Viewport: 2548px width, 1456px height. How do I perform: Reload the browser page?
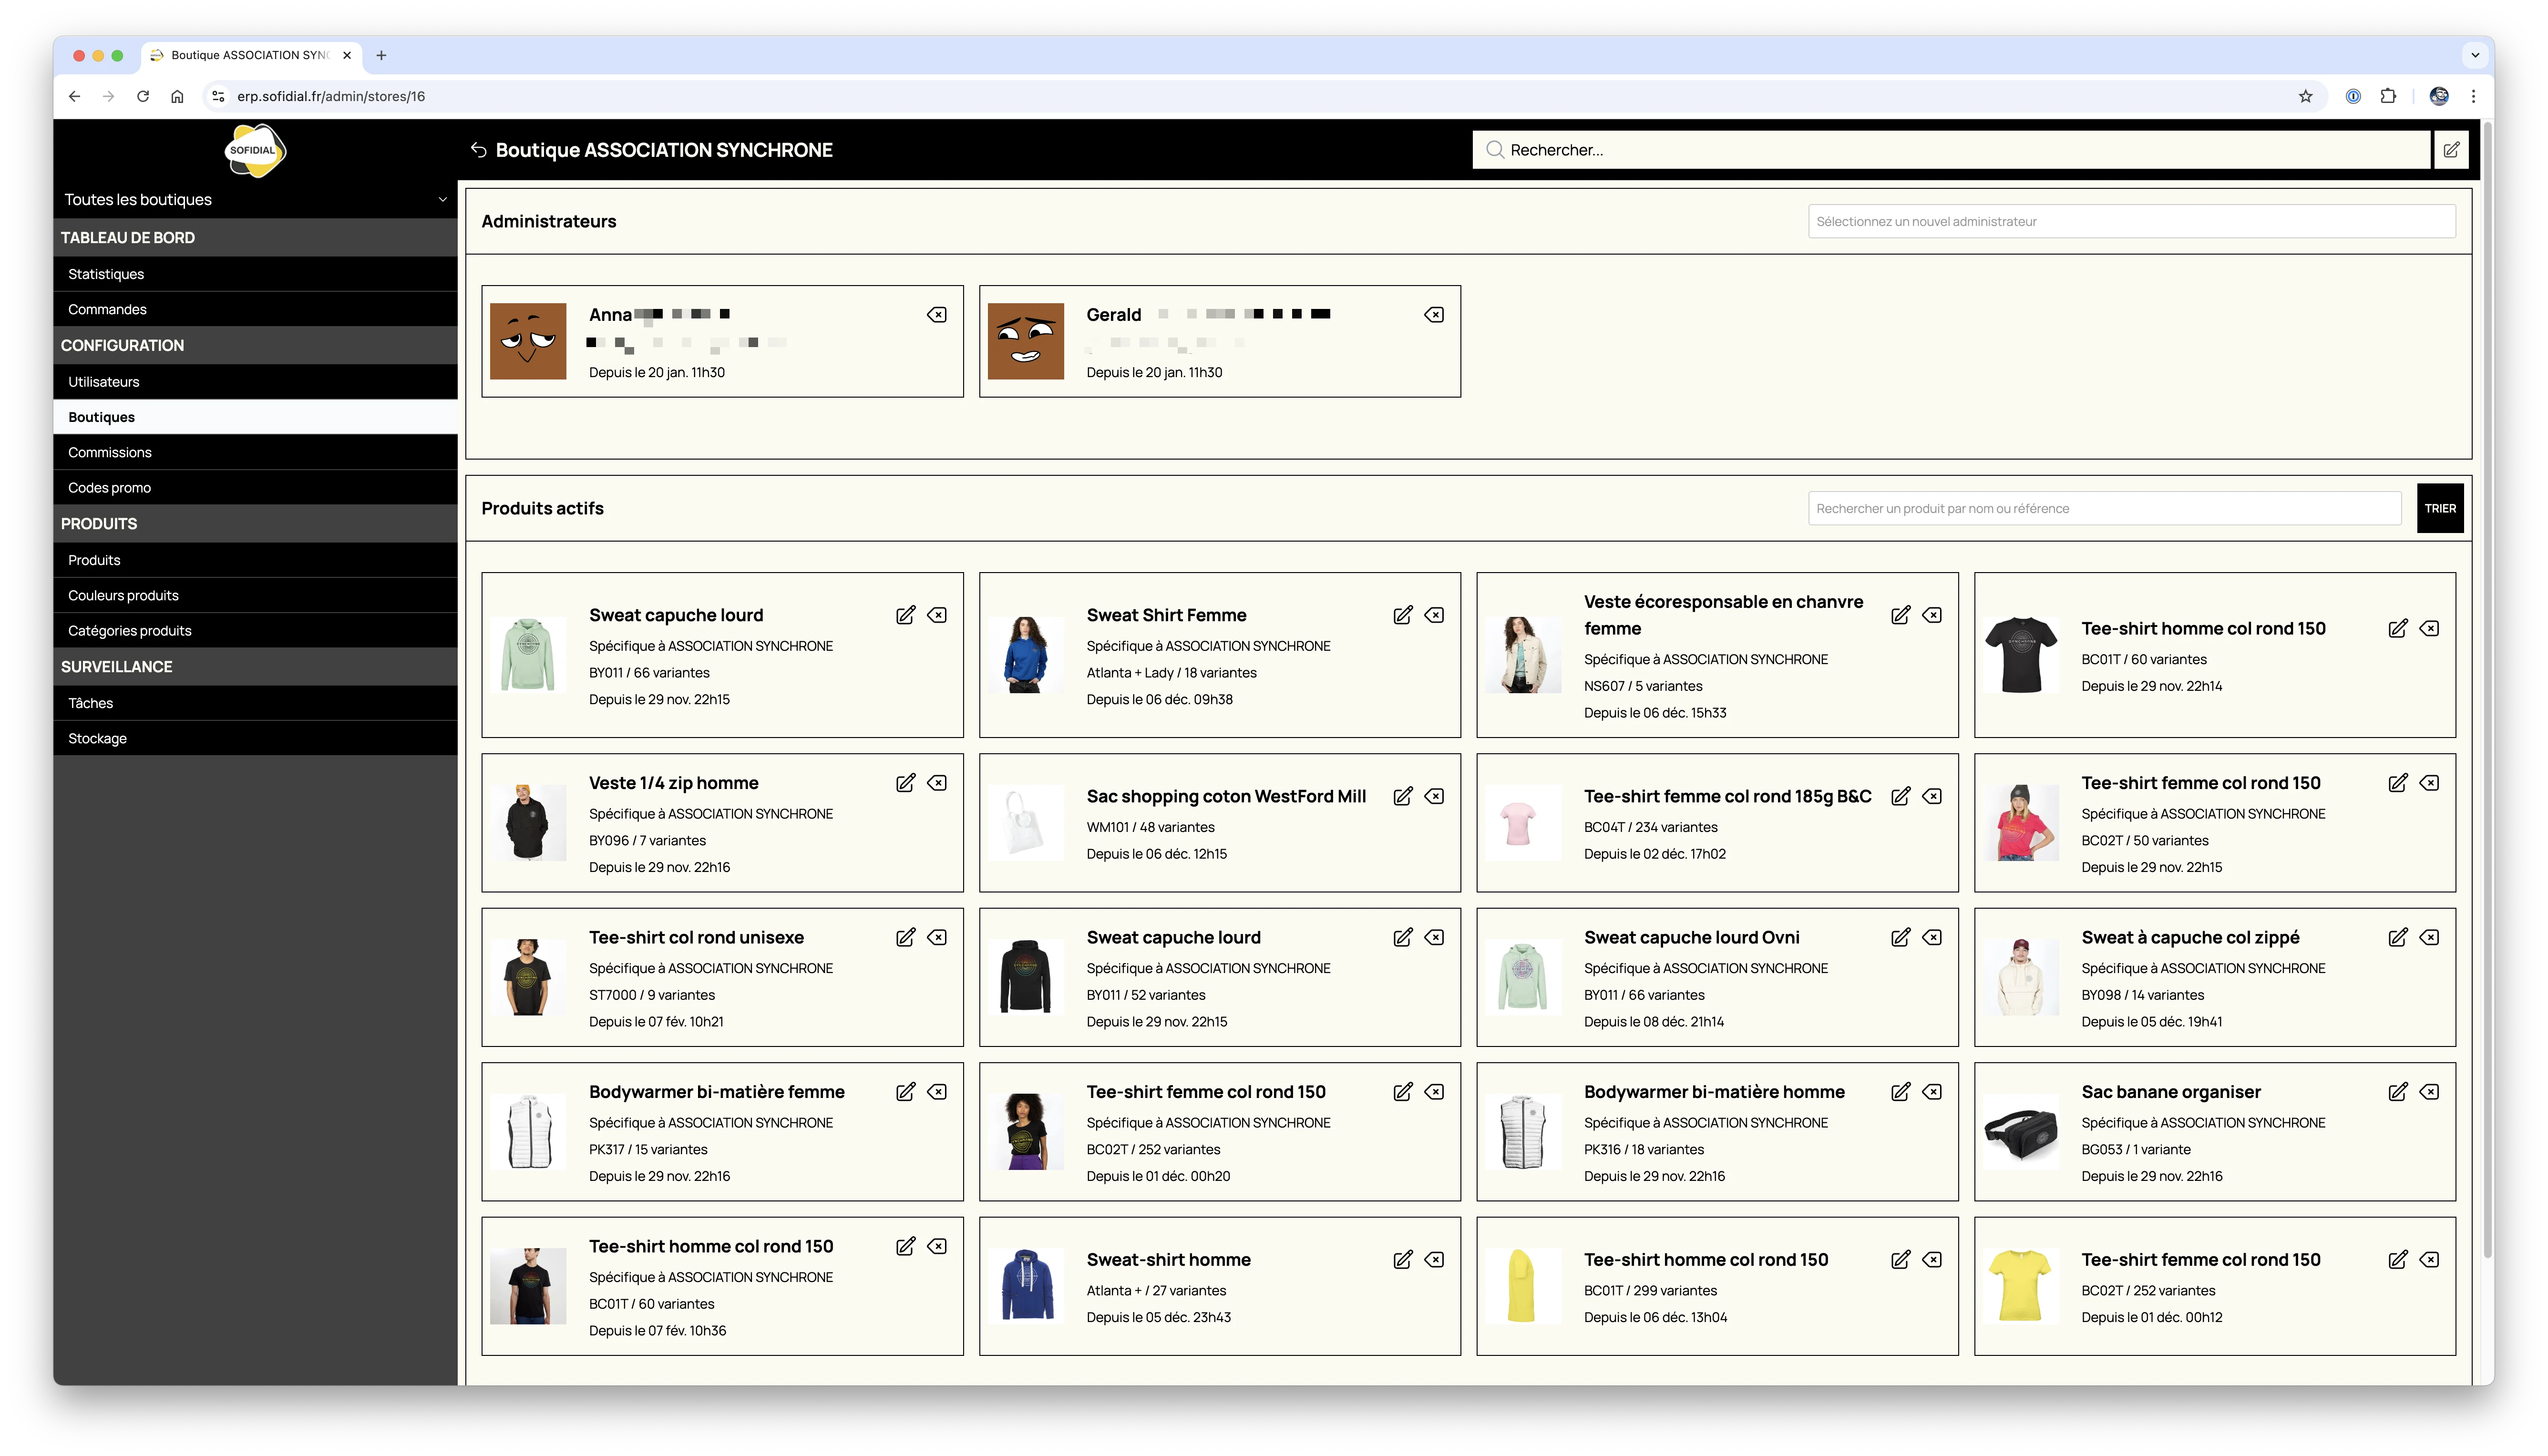pyautogui.click(x=143, y=96)
